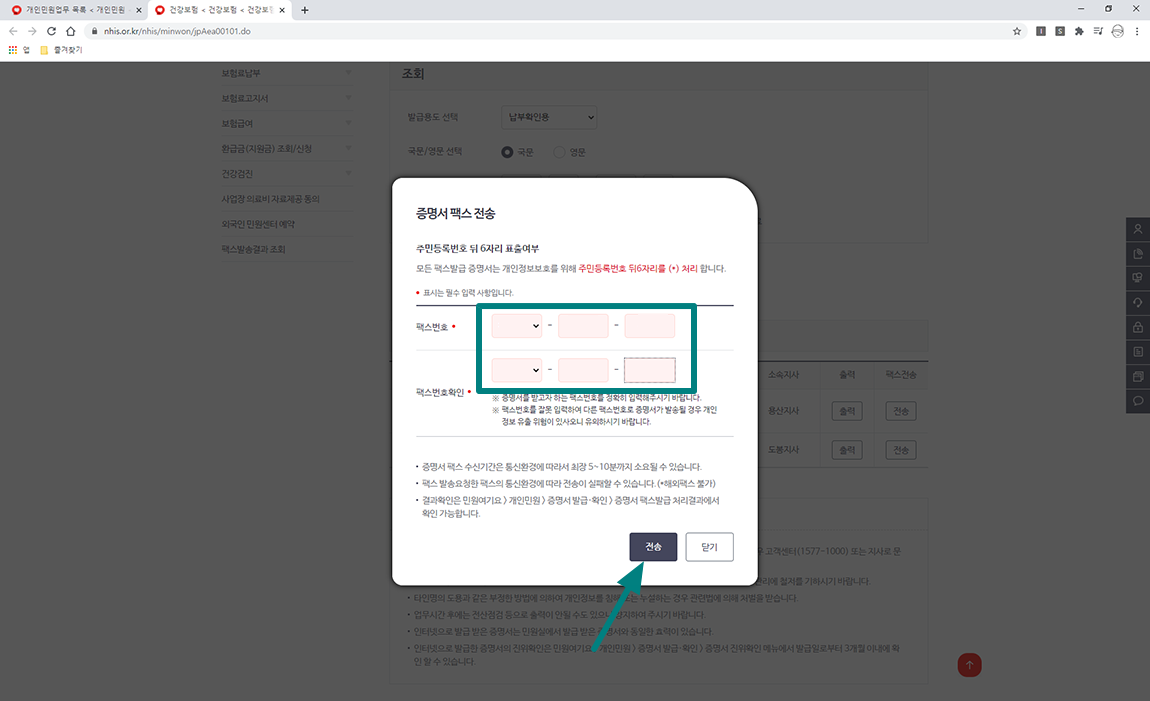
Task: Click the stacked documents icon in right quick menu
Action: (x=1138, y=376)
